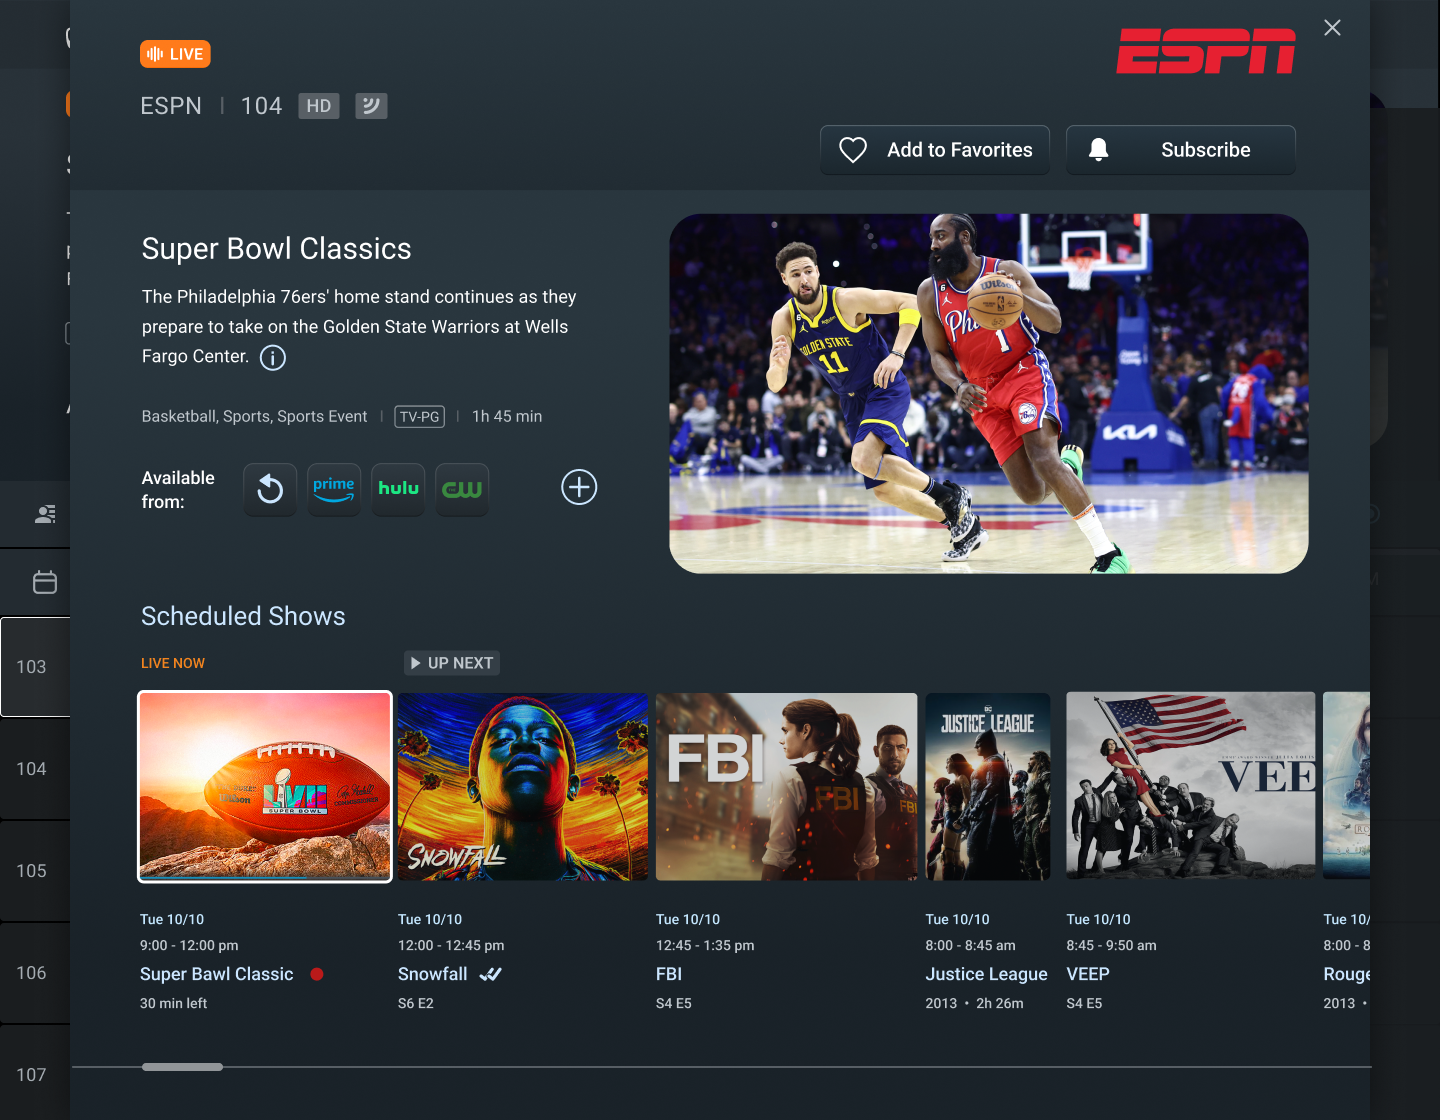Click the Scheduled Shows heading
Image resolution: width=1440 pixels, height=1120 pixels.
(243, 616)
